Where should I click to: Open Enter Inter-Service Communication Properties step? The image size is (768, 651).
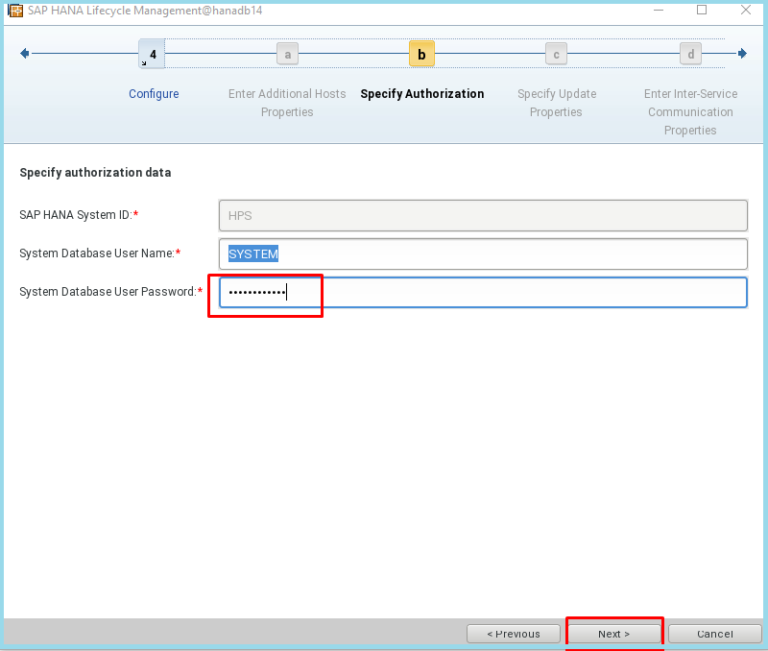pos(691,112)
